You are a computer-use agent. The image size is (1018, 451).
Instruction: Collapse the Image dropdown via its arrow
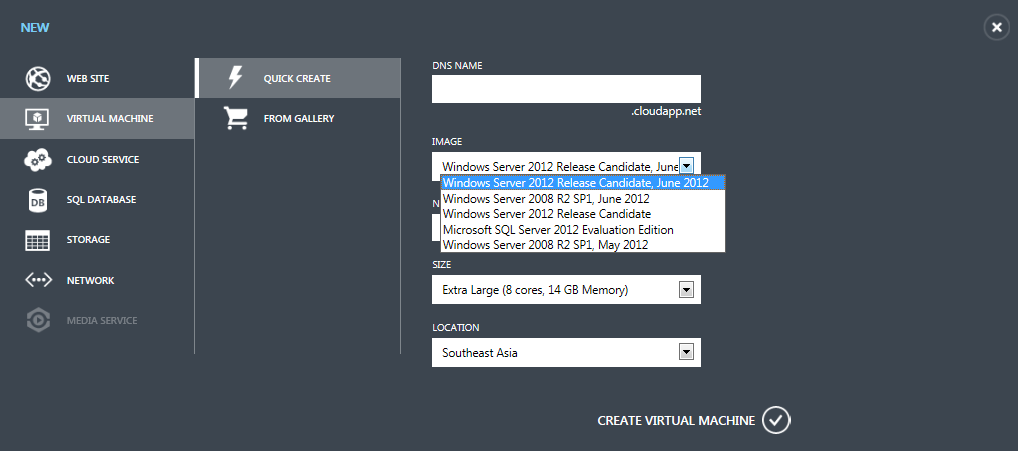click(x=686, y=165)
